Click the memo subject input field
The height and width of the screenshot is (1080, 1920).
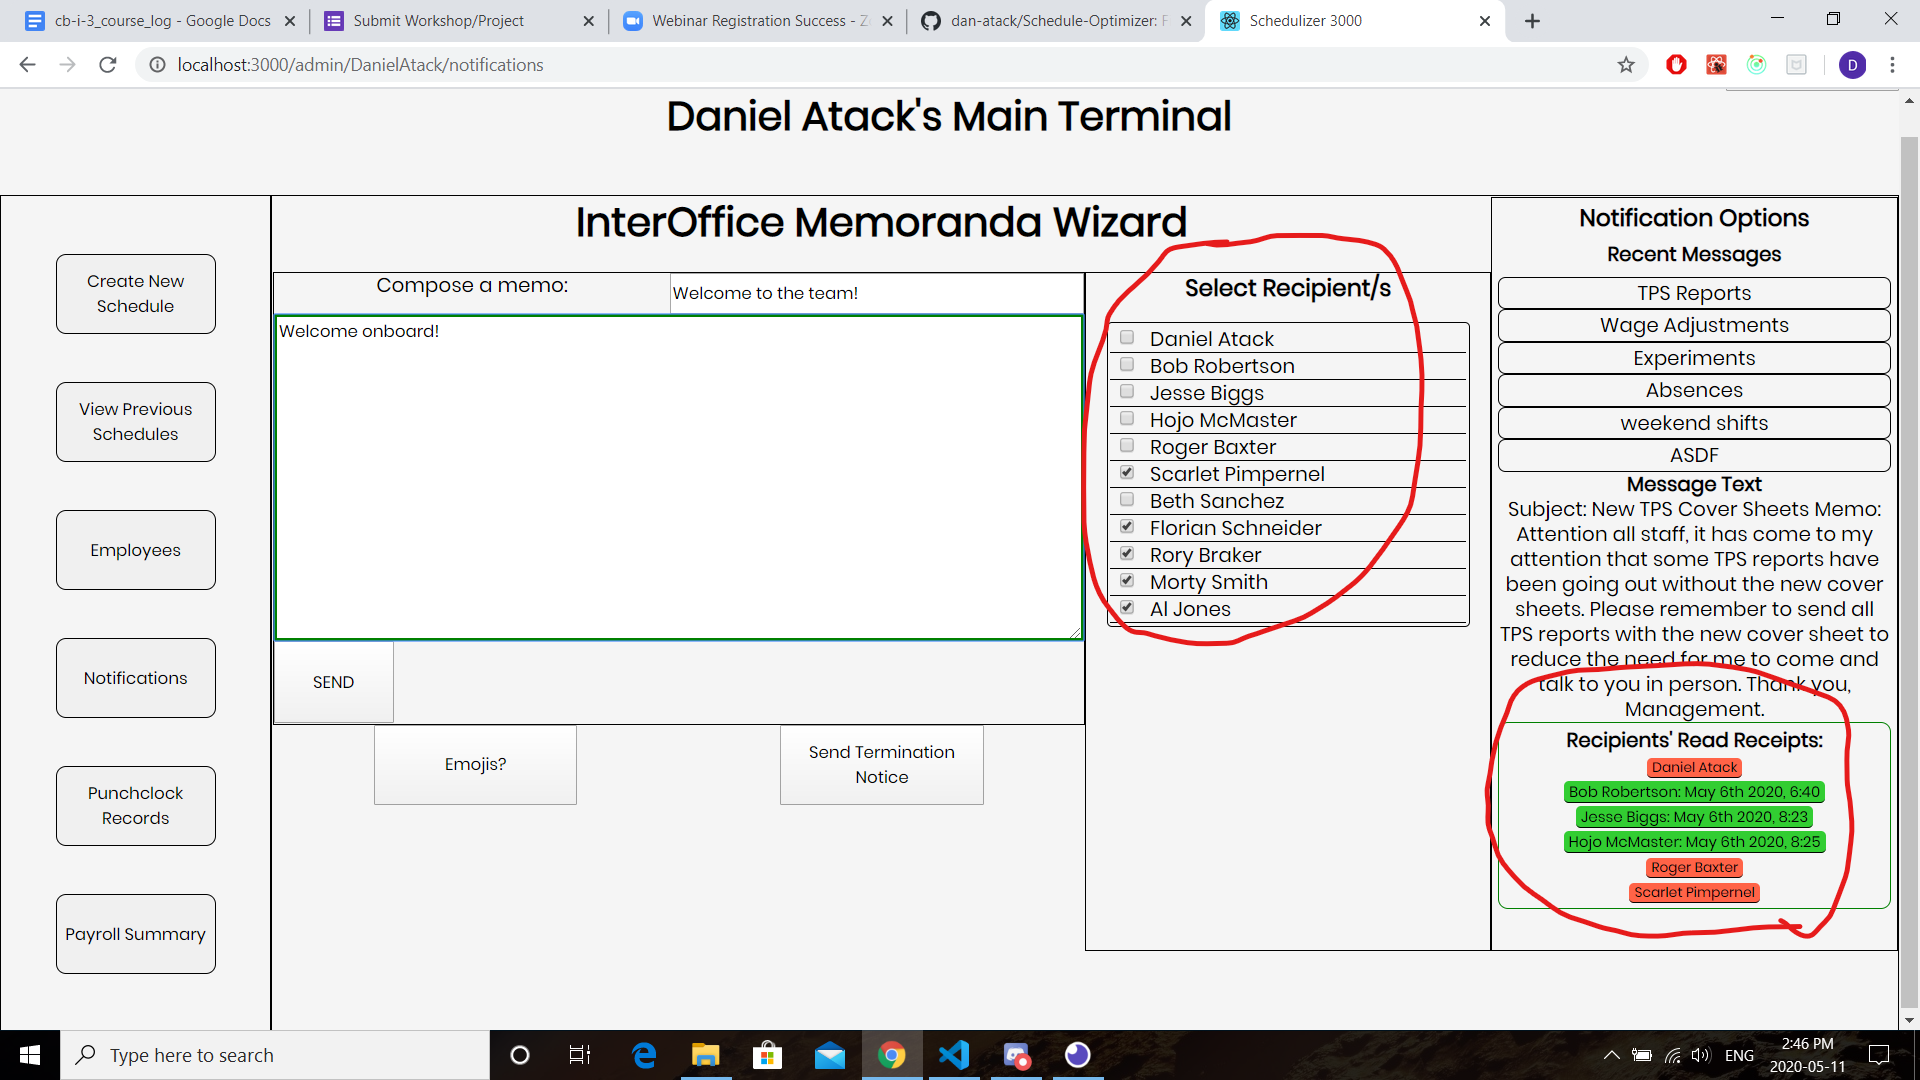875,293
